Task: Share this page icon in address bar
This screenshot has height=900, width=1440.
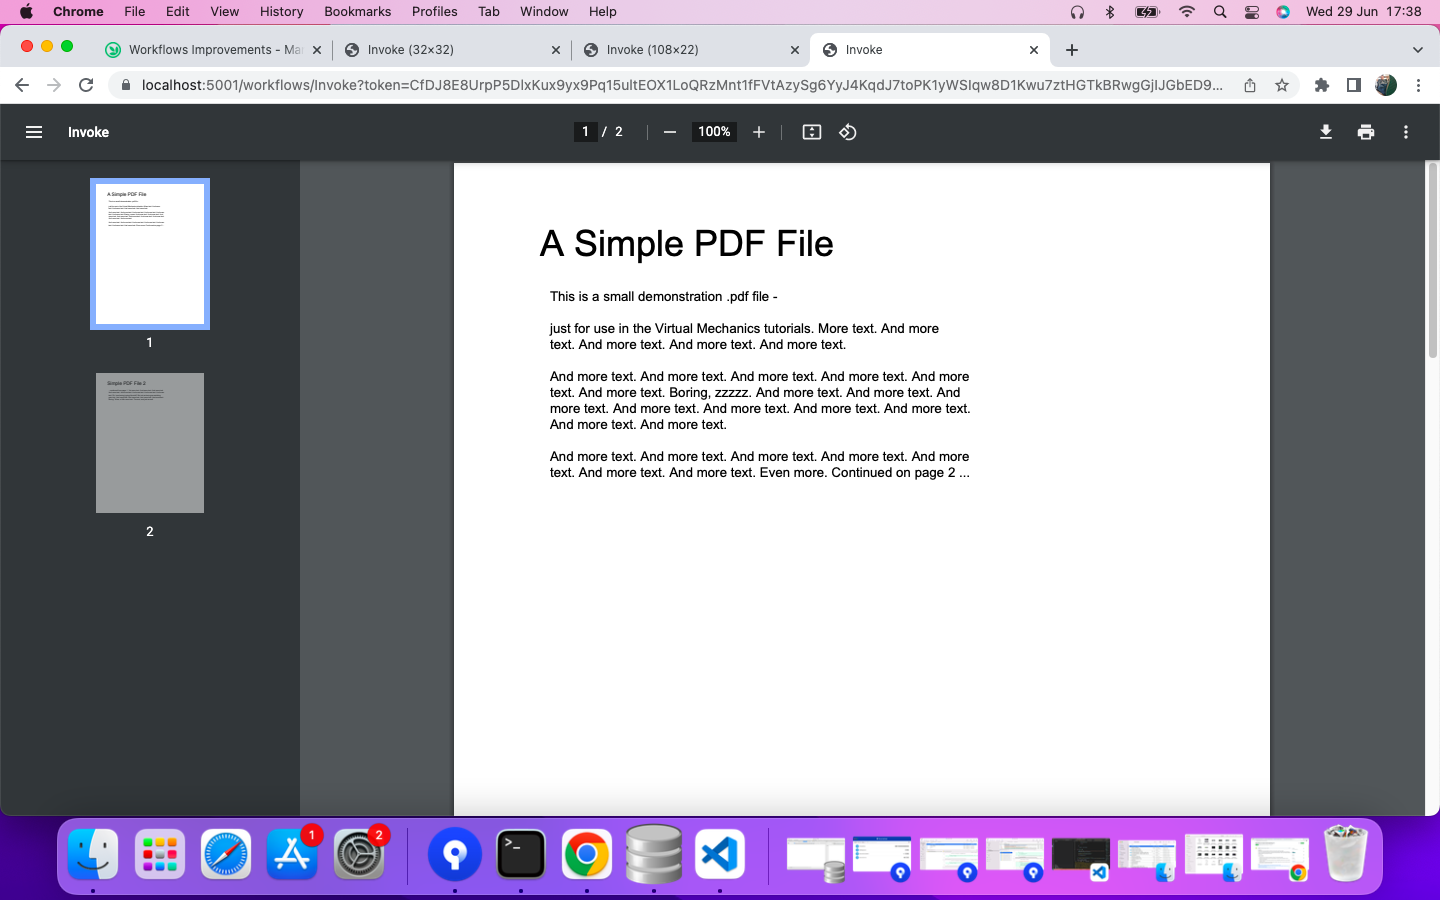Action: click(1250, 85)
